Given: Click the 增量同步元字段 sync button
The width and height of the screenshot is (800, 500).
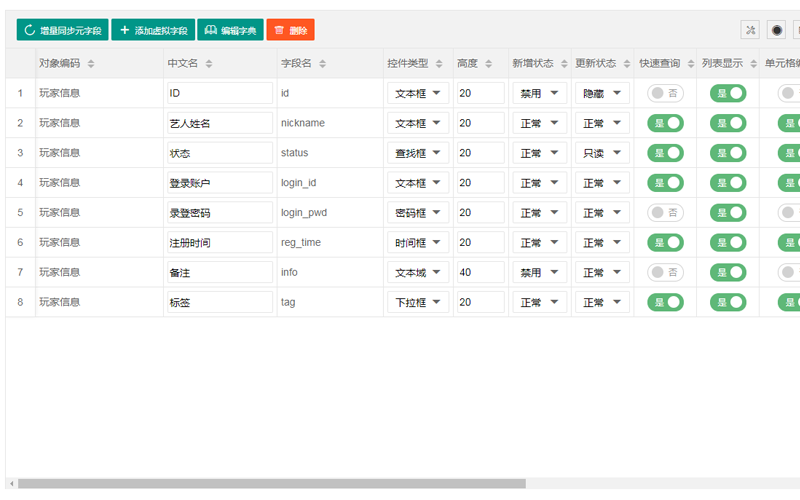Looking at the screenshot, I should 62,31.
